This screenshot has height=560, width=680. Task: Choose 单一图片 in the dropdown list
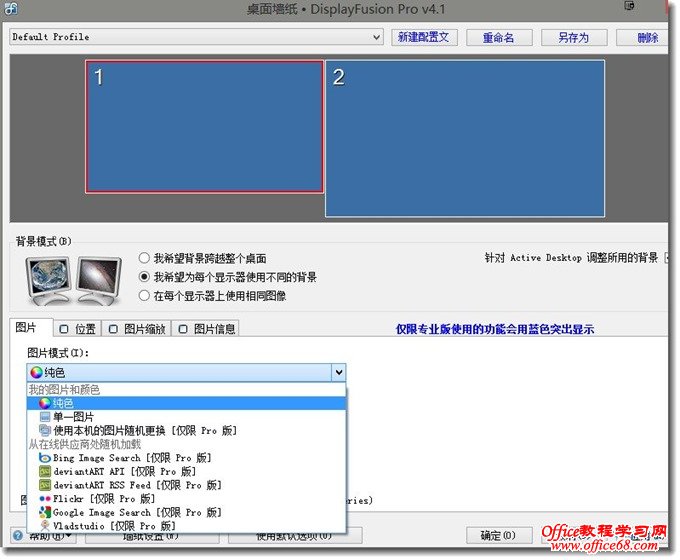[x=186, y=417]
